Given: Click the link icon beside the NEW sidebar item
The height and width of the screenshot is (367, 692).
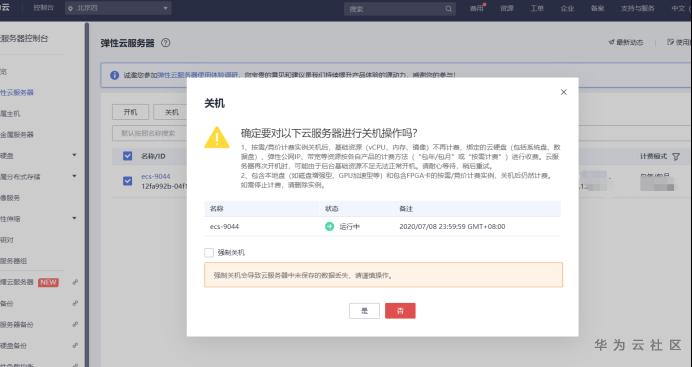Looking at the screenshot, I should tap(75, 282).
